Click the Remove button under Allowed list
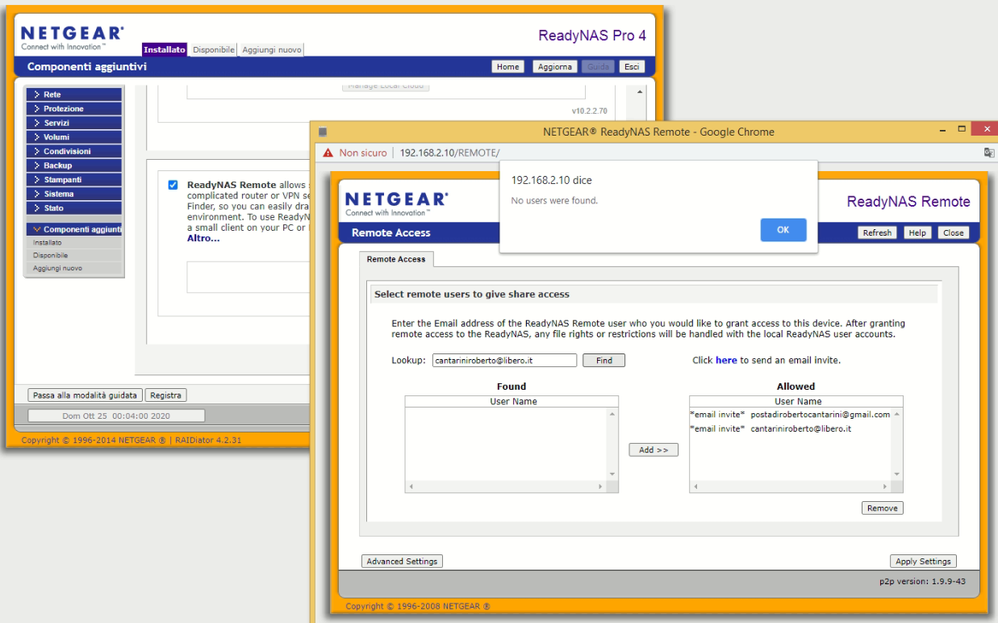The image size is (998, 623). [882, 508]
